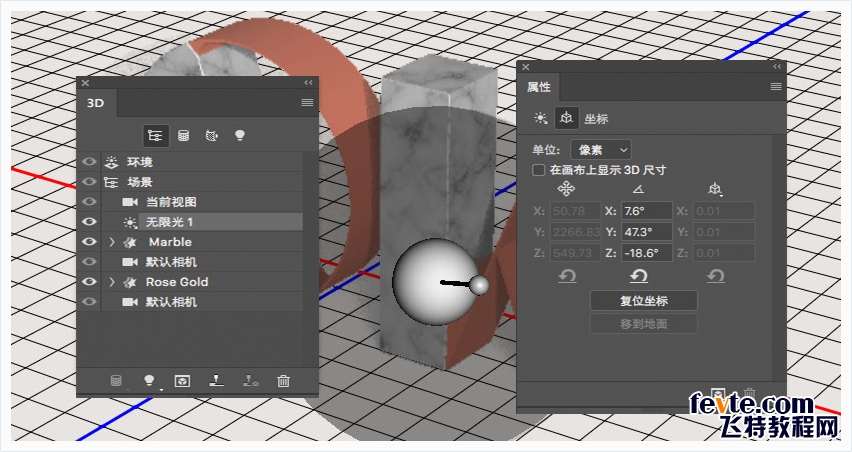The image size is (852, 452).
Task: Enable 在画布上显示 3D 尺寸 checkbox
Action: click(x=538, y=170)
